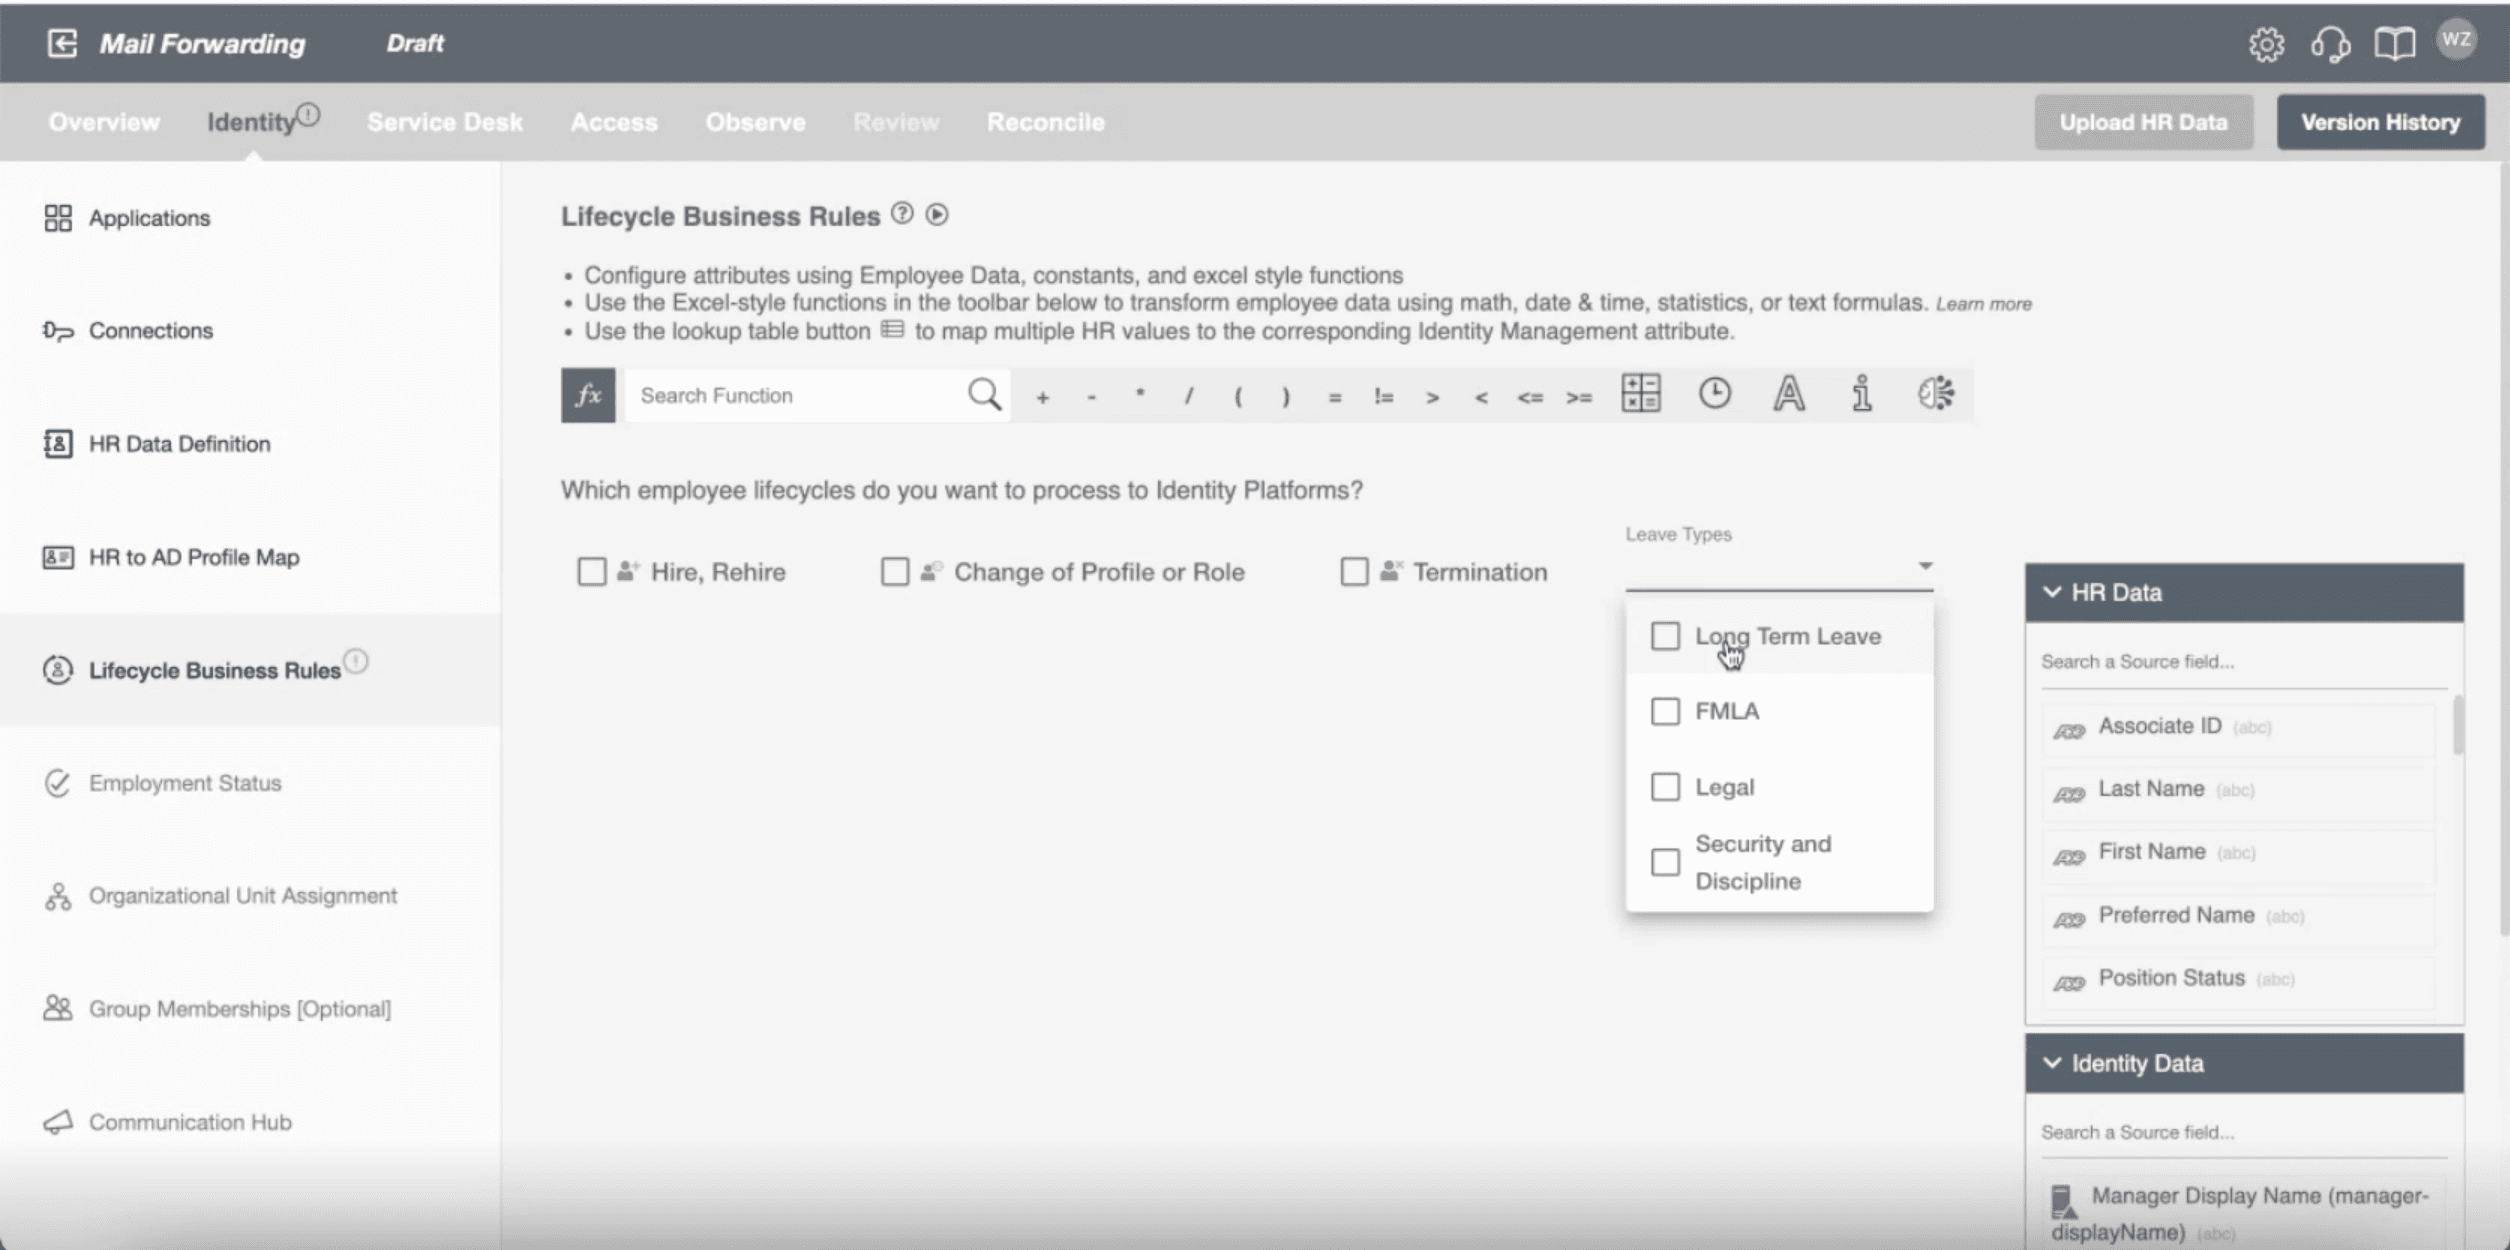Open the Leave Types dropdown
This screenshot has height=1250, width=2510.
(1922, 563)
